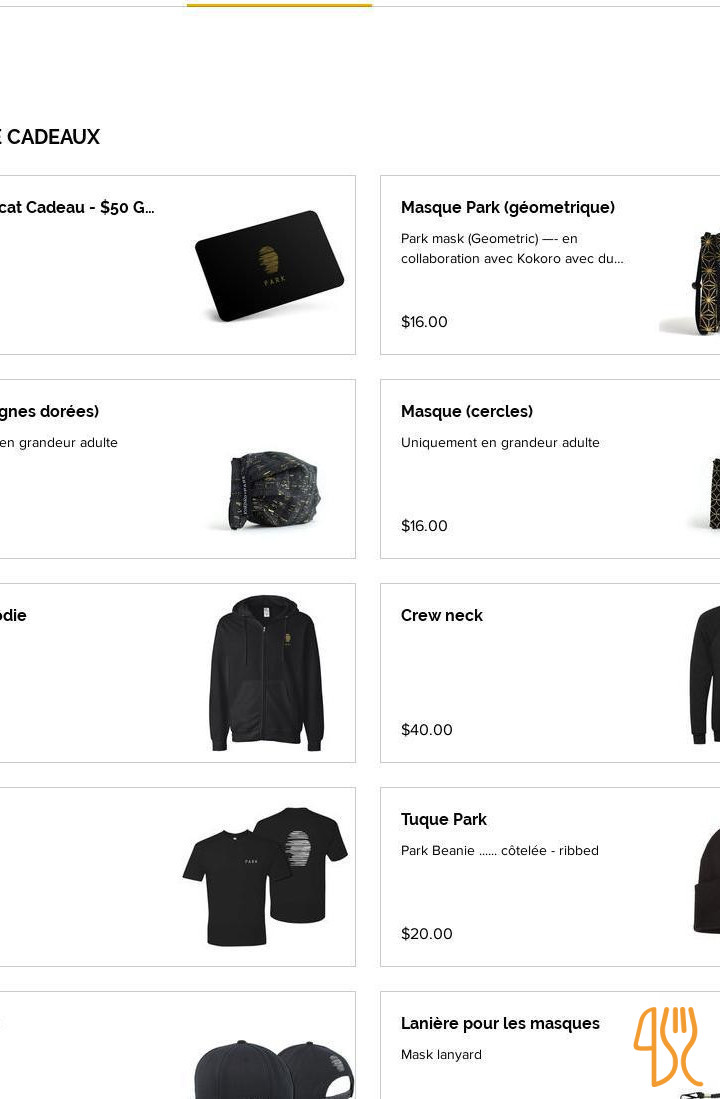720x1099 pixels.
Task: Open the black Park gift card image
Action: click(x=269, y=265)
